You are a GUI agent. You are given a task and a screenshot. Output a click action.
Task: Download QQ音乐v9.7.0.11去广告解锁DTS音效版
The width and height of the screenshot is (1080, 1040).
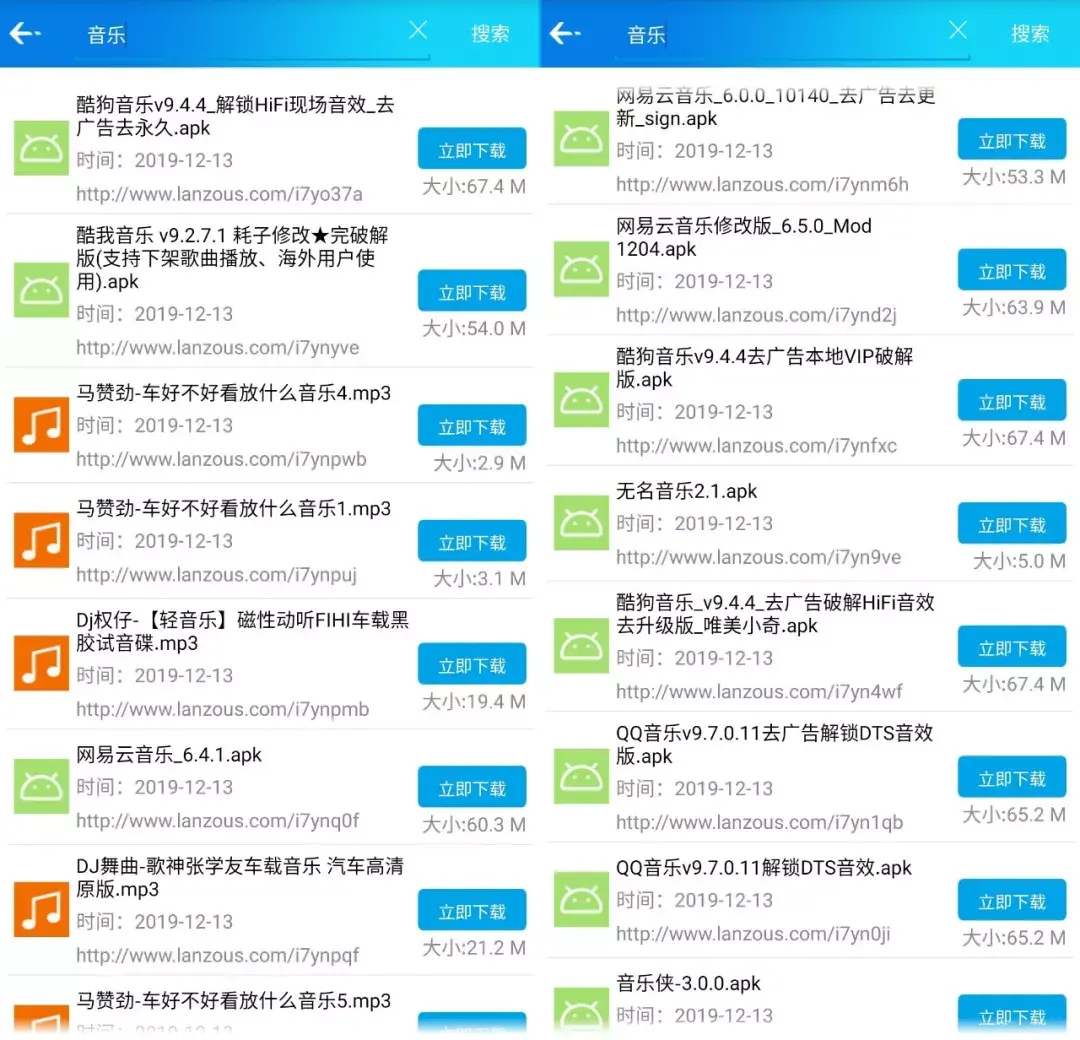(x=1012, y=777)
